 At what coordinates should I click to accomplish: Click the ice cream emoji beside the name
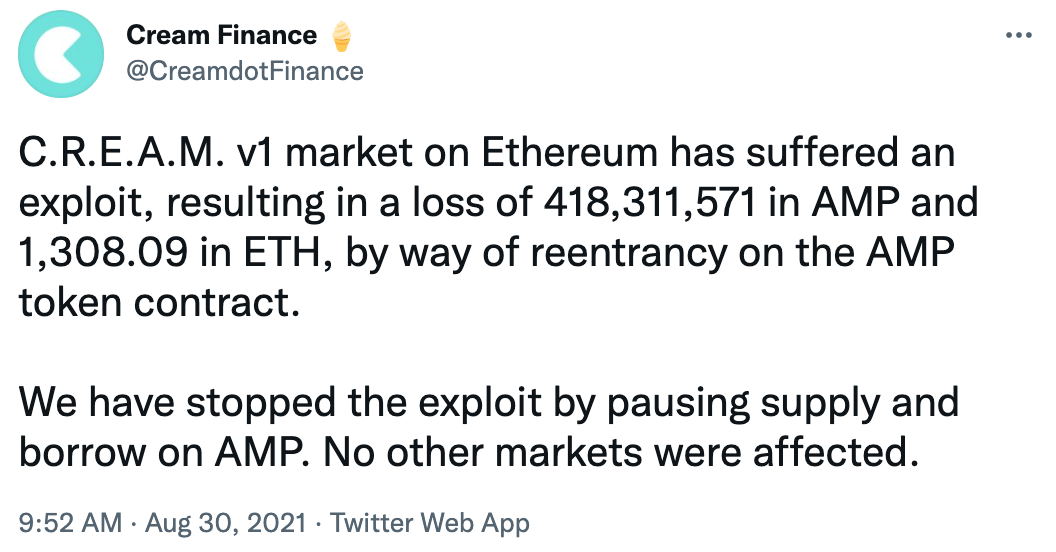click(340, 36)
